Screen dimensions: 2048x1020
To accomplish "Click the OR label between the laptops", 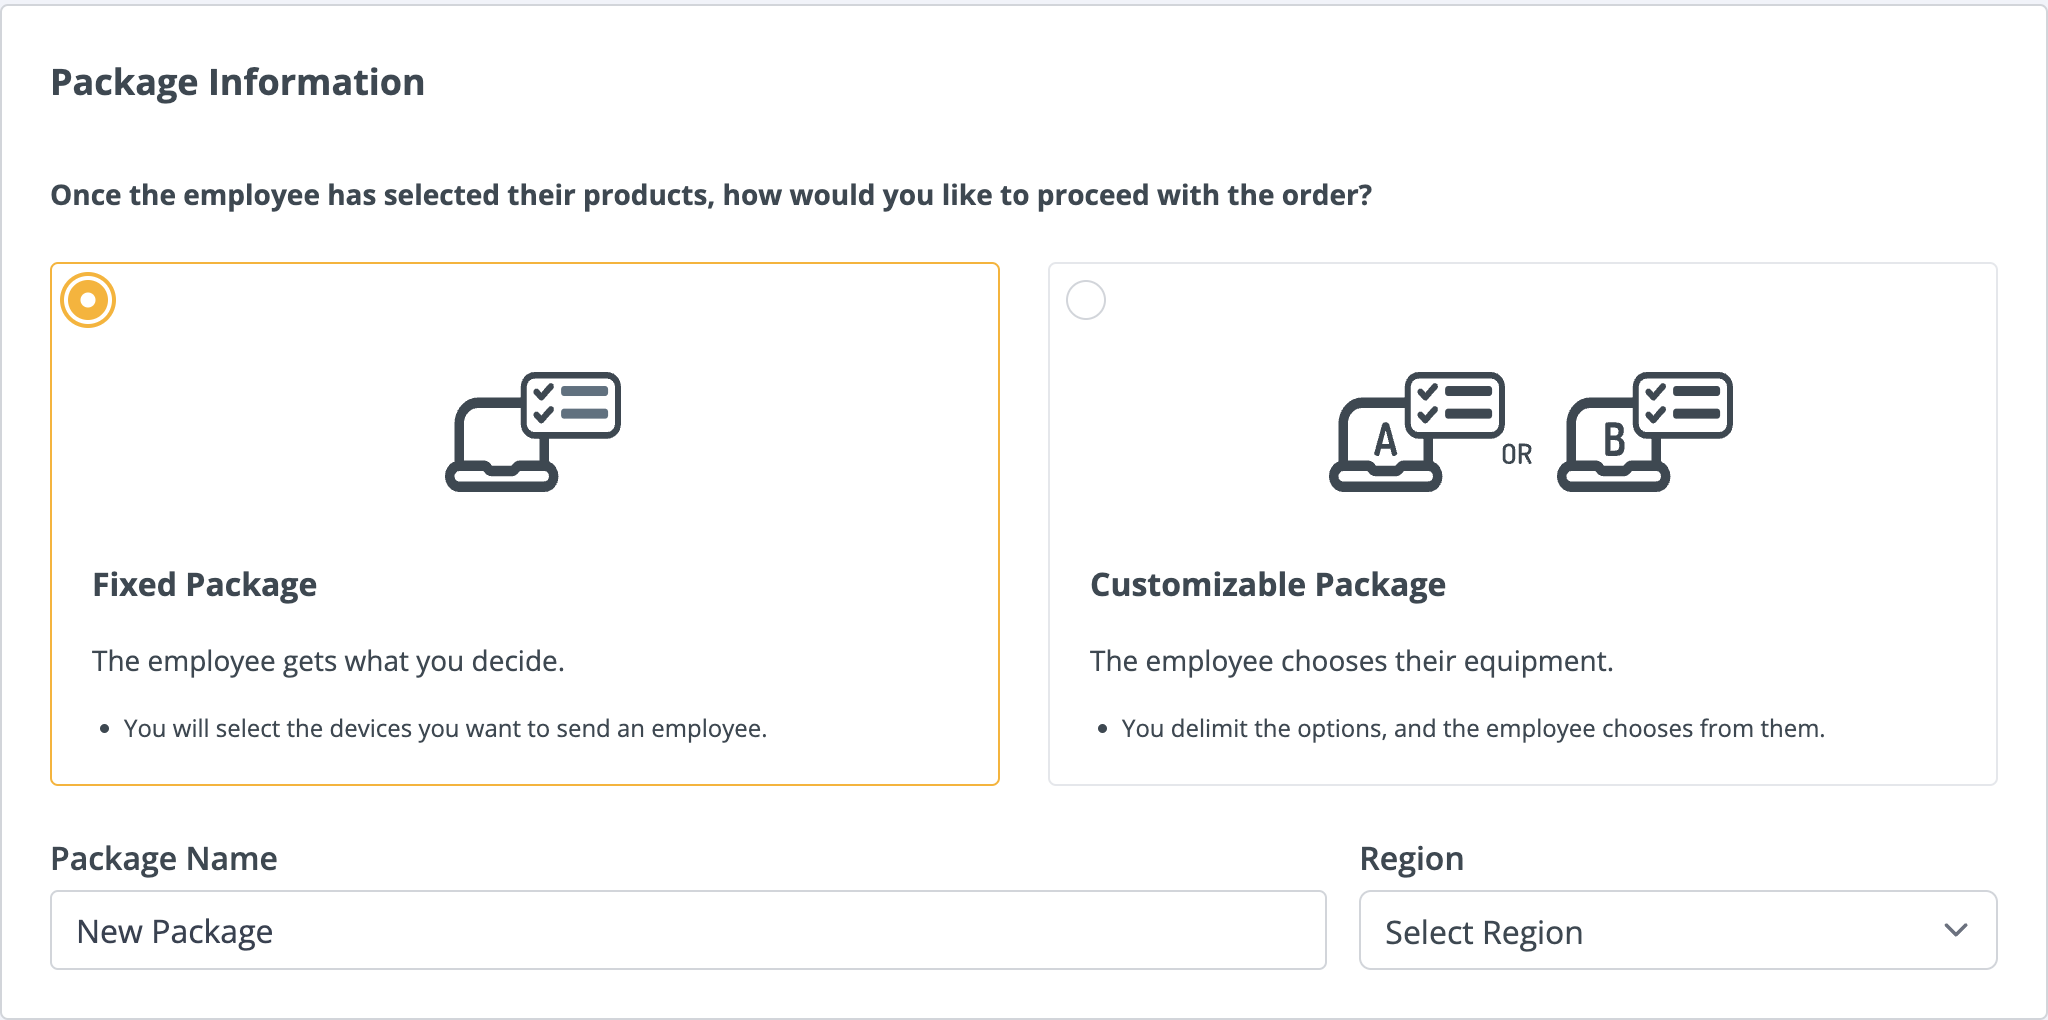I will tap(1516, 455).
